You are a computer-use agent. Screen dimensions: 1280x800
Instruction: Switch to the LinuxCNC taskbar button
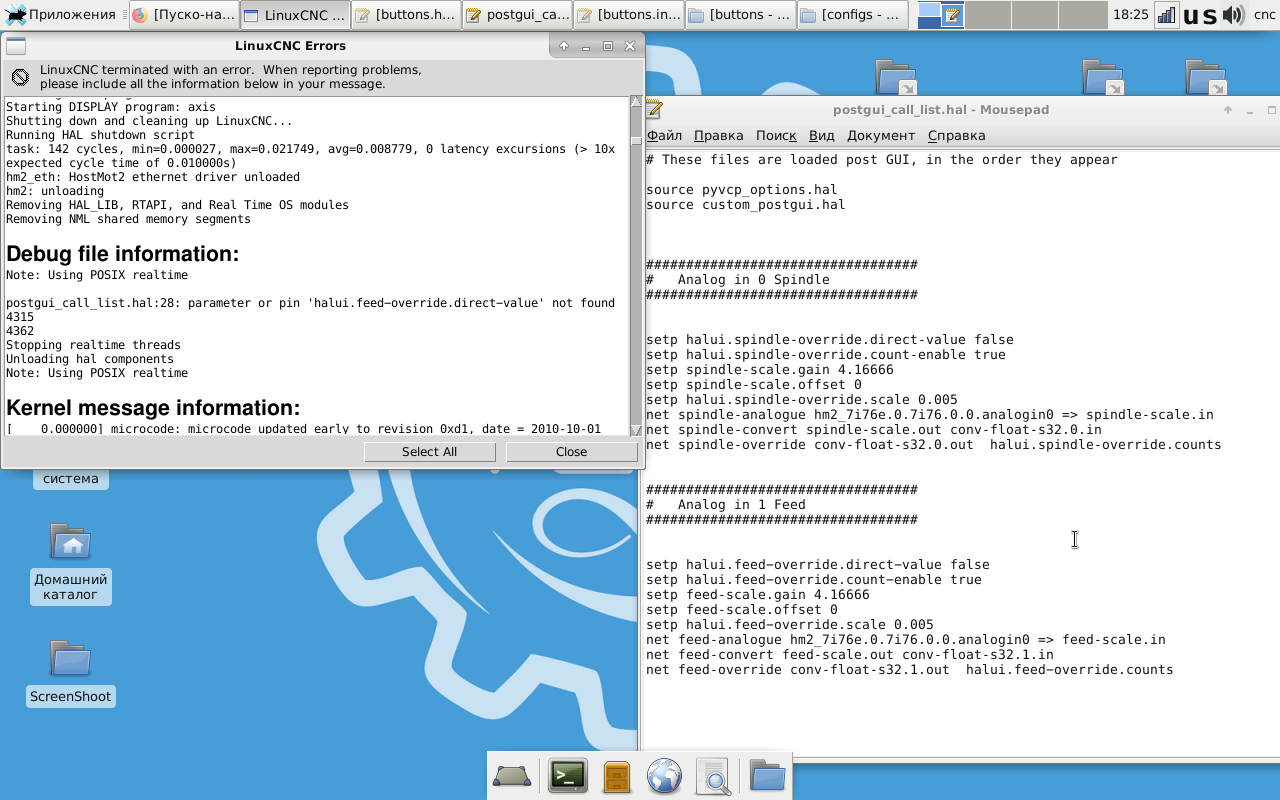click(x=295, y=15)
